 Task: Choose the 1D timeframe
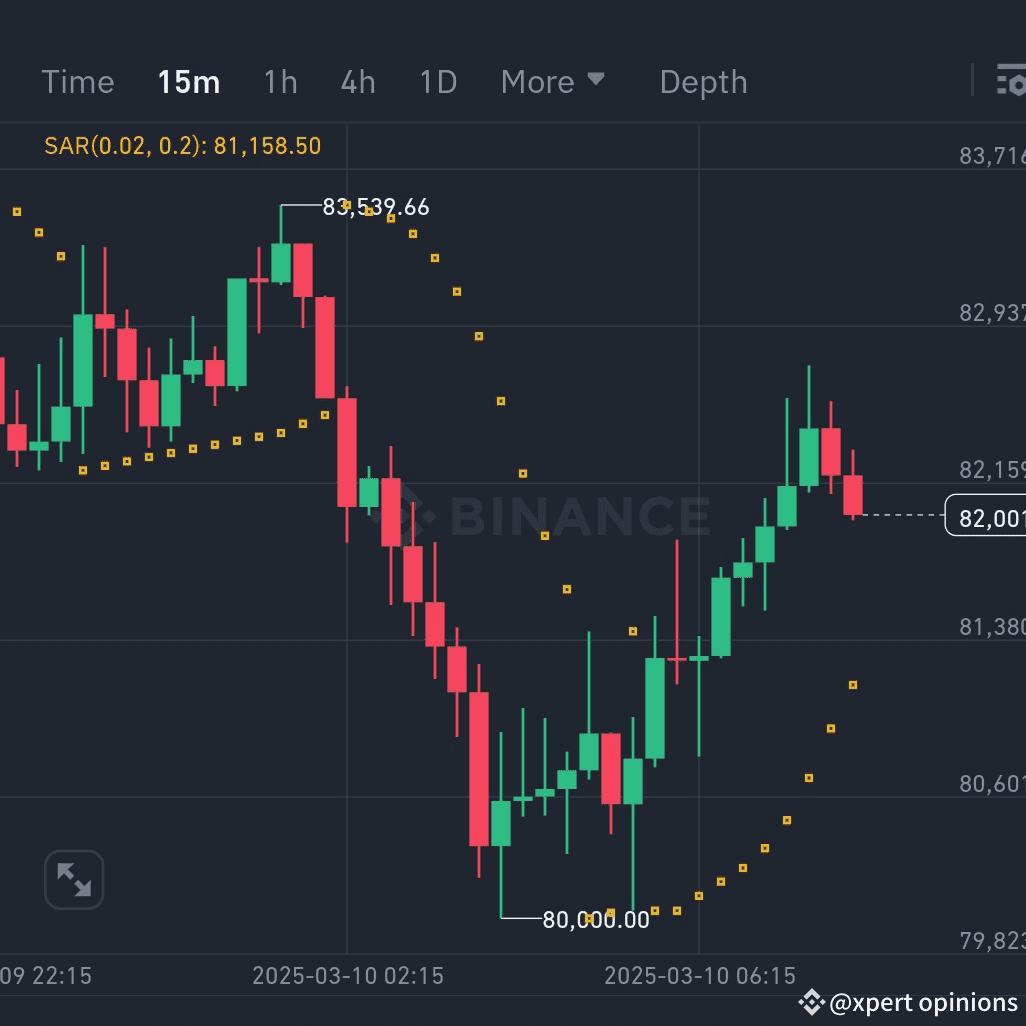(438, 82)
